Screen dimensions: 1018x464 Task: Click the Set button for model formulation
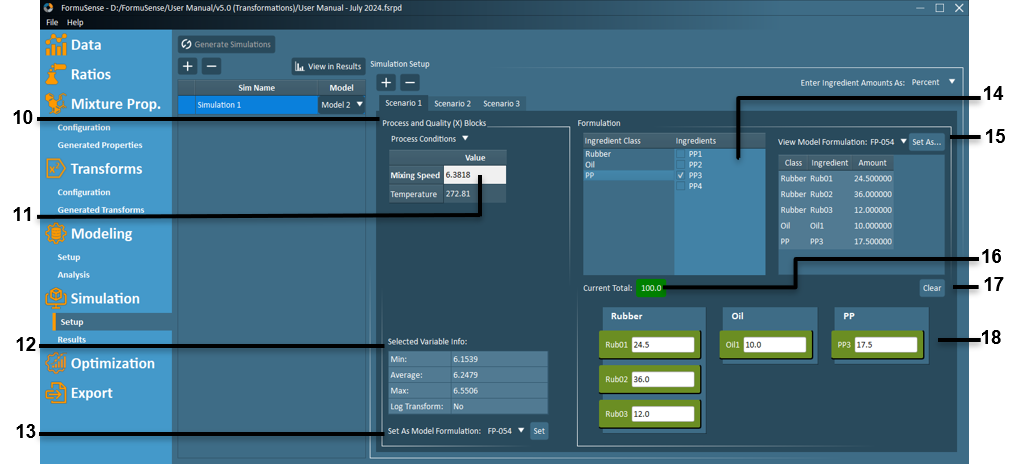pos(539,430)
